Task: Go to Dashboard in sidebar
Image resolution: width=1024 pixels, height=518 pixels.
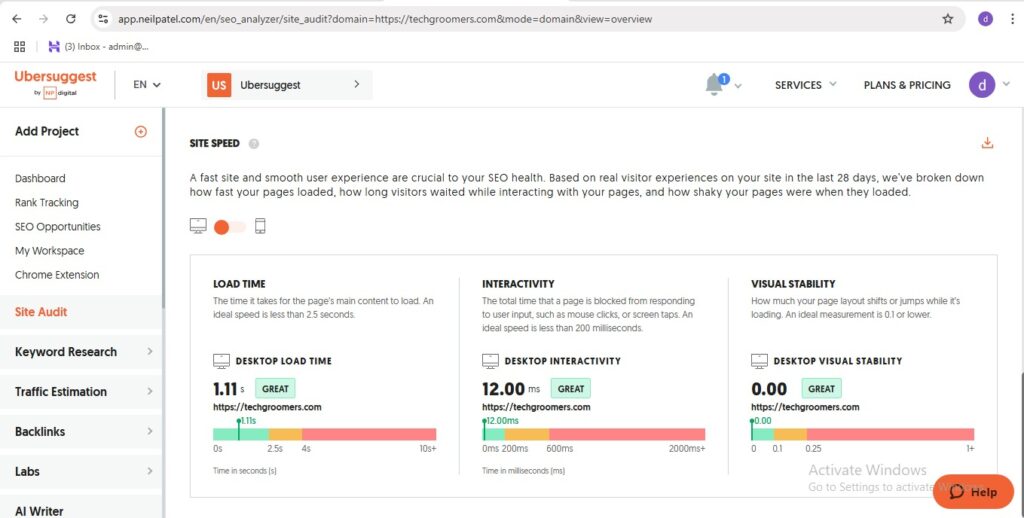Action: (40, 178)
